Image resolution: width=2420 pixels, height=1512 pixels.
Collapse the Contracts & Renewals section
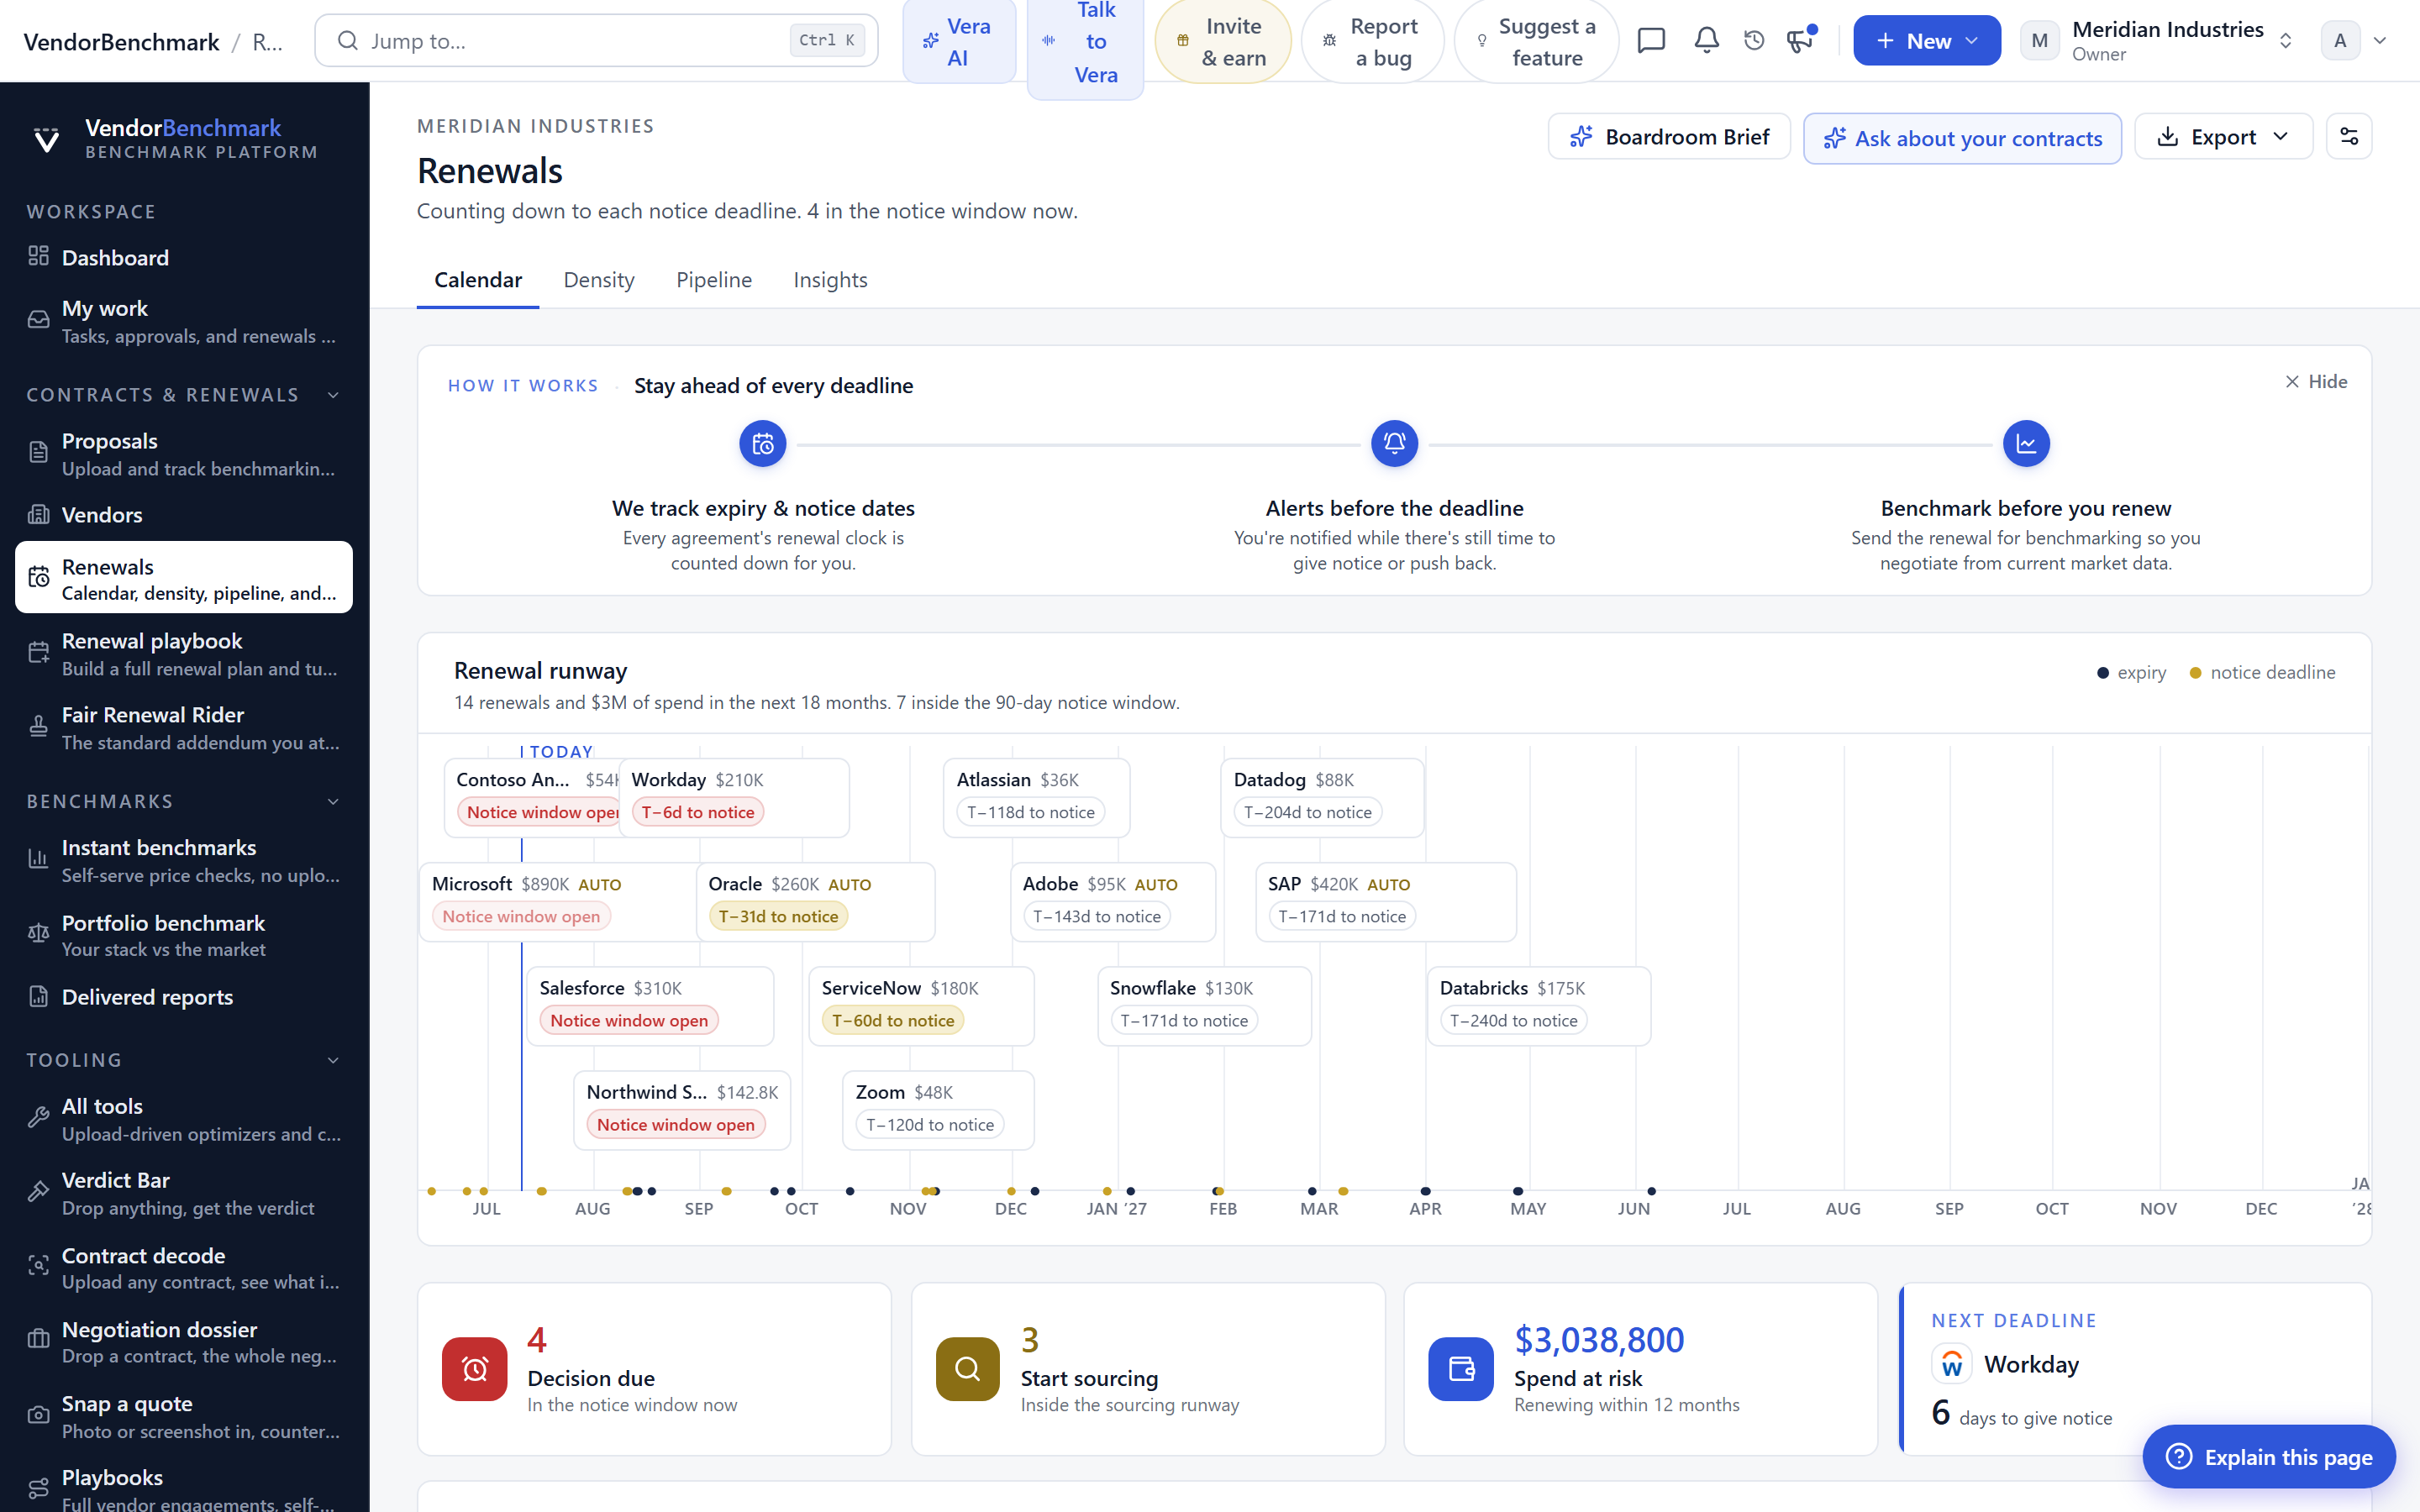333,395
